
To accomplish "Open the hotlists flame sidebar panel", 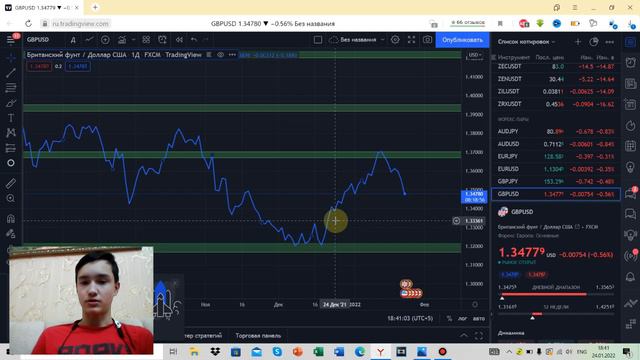I will pyautogui.click(x=631, y=126).
